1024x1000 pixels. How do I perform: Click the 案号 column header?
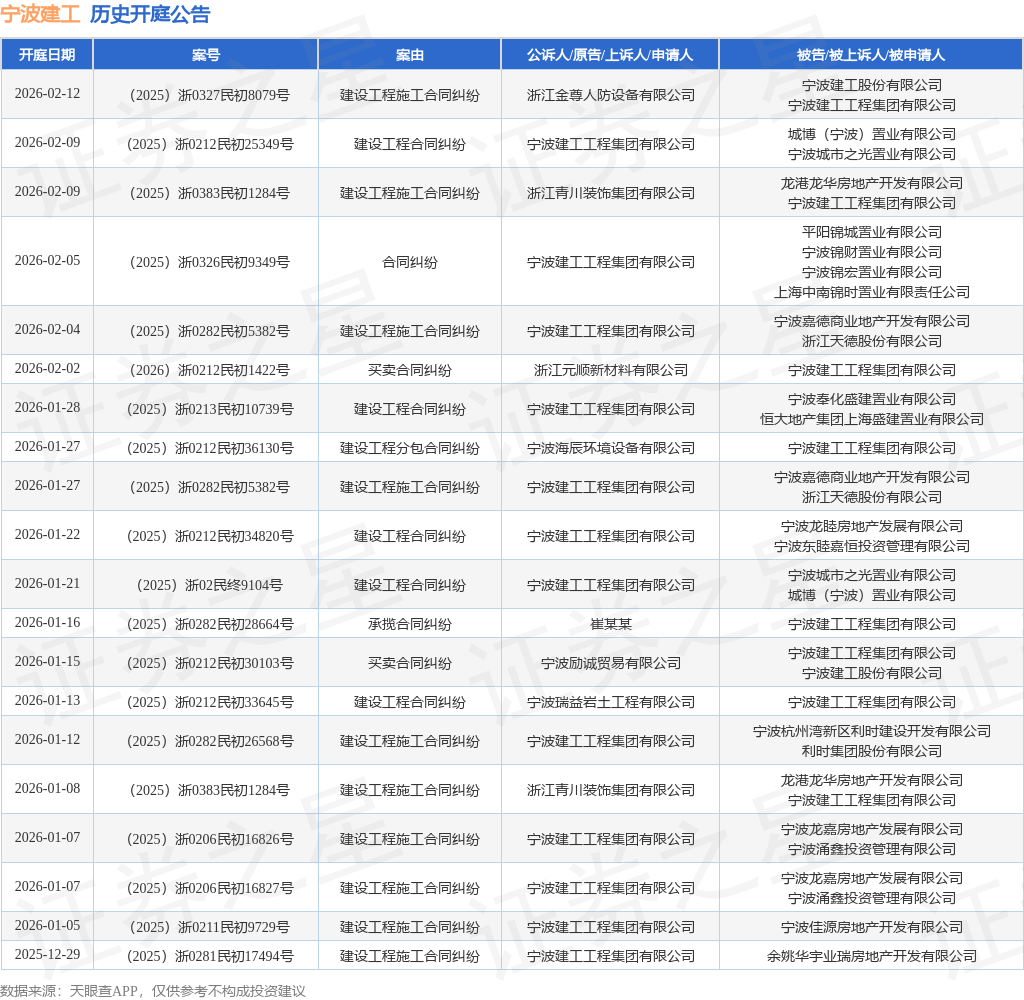[x=206, y=55]
